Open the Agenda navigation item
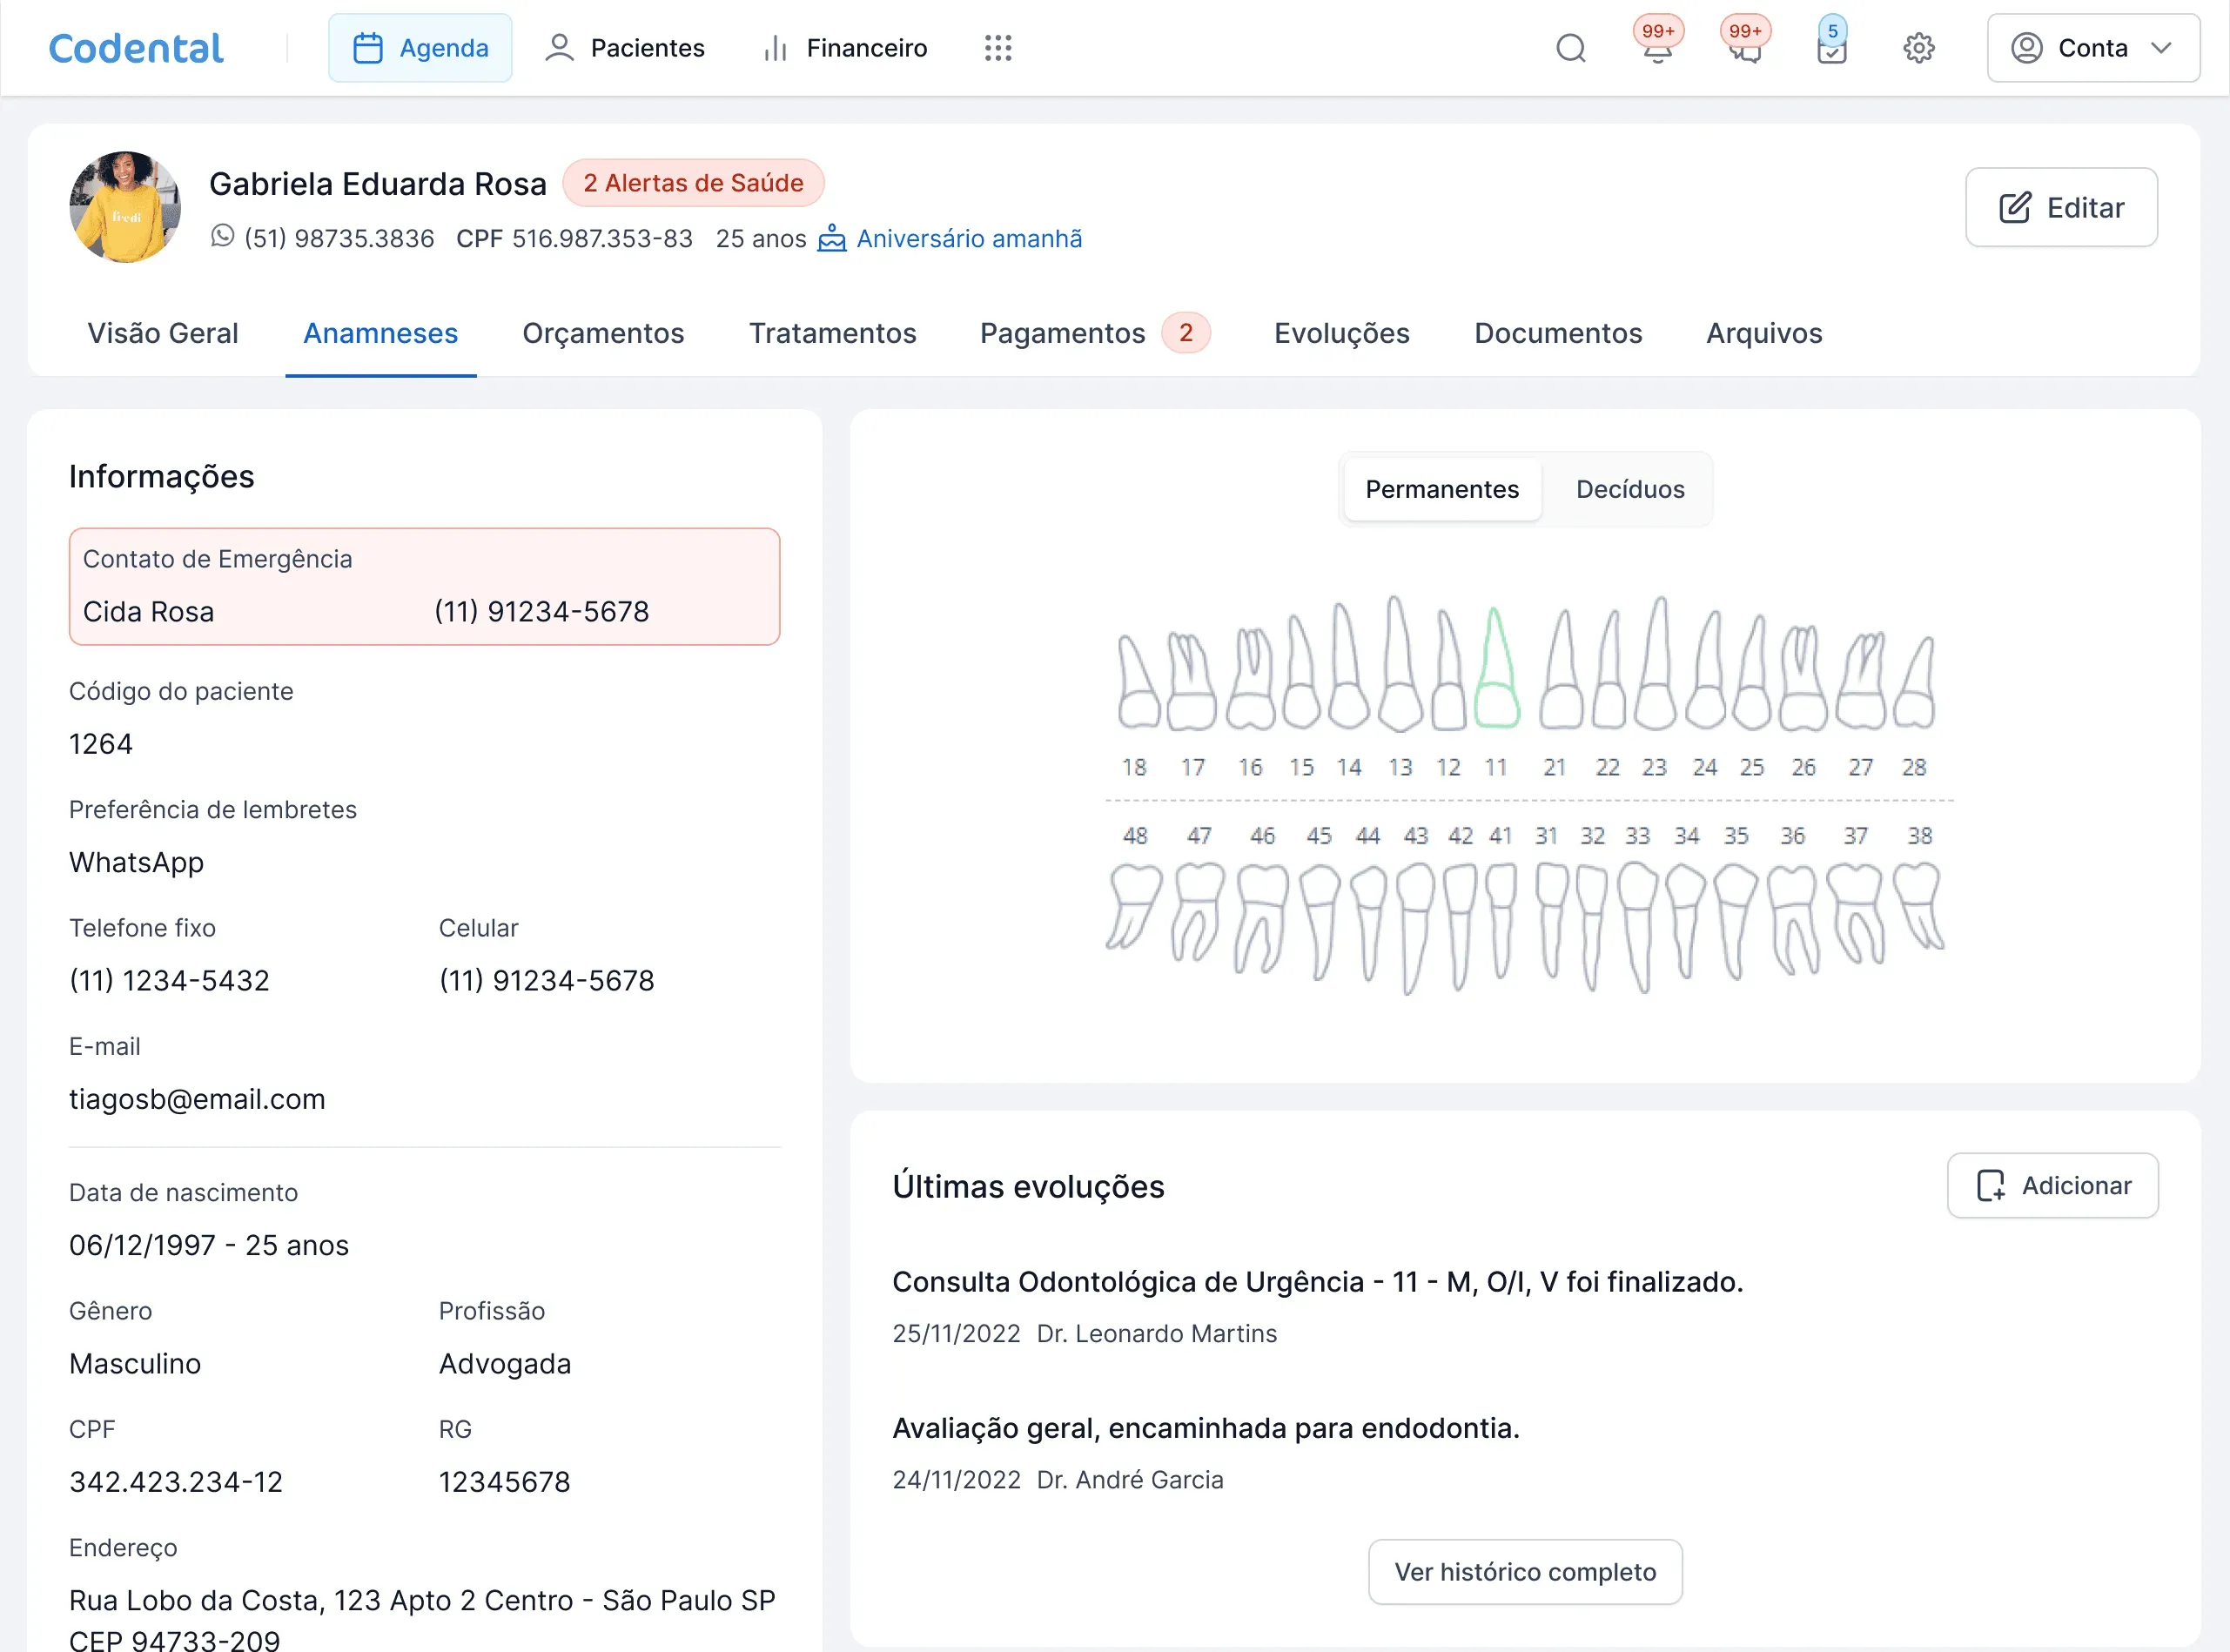The image size is (2230, 1652). coord(420,48)
